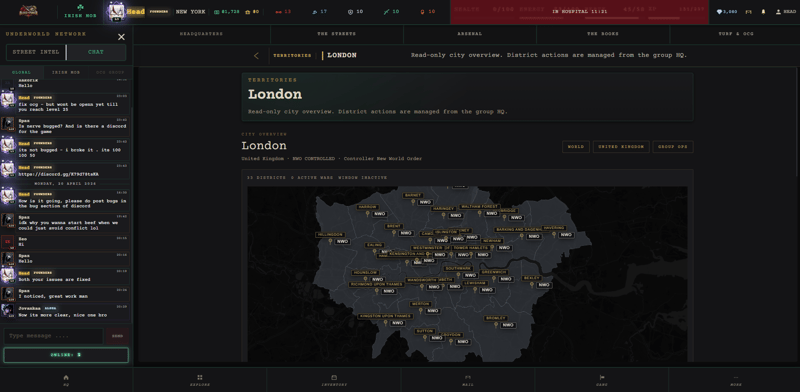Screen dimensions: 800x392
Task: Click Jovankaa's avatar in the chat
Action: coord(8,311)
